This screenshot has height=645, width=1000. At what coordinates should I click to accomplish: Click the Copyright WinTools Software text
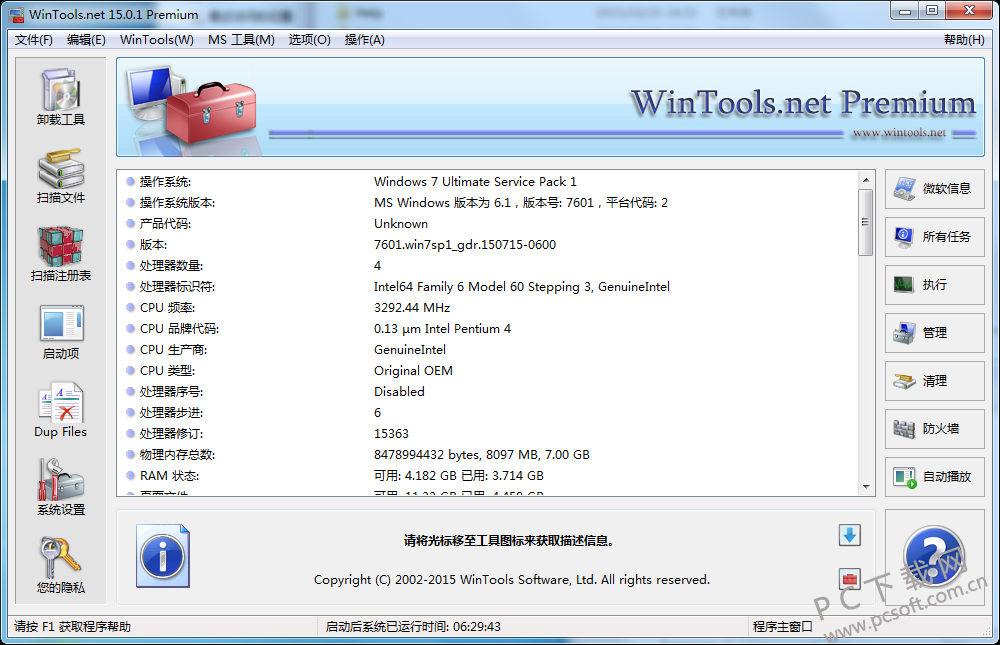[x=511, y=580]
